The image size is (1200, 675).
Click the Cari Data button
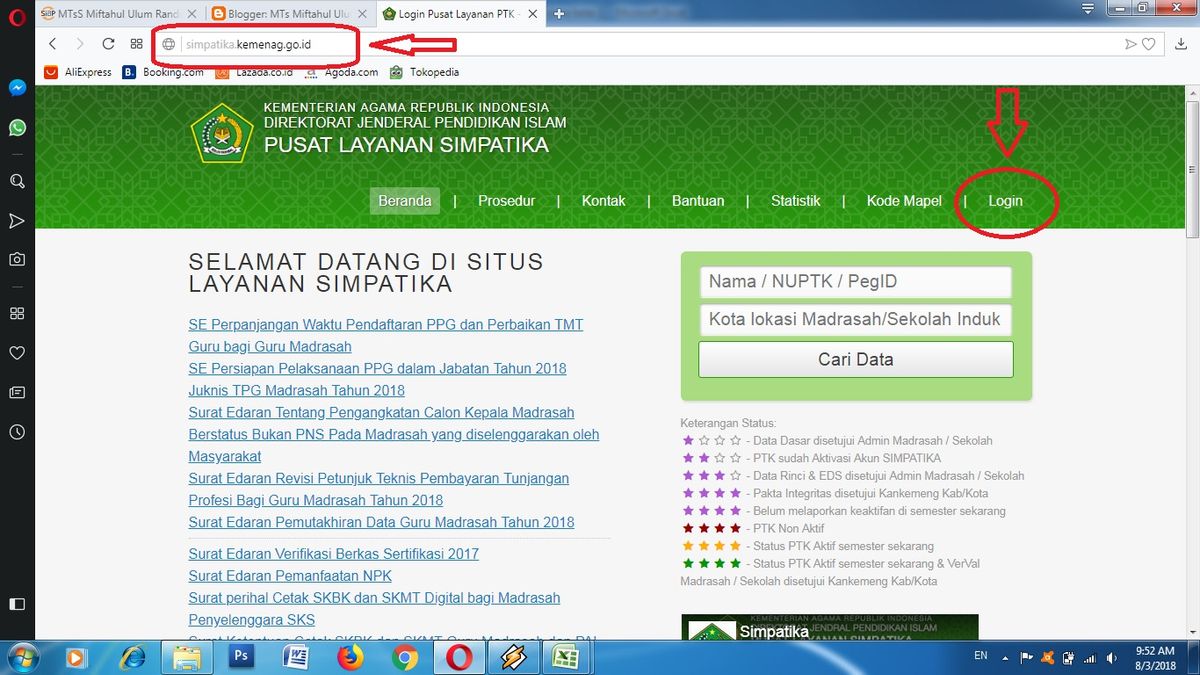pos(855,359)
